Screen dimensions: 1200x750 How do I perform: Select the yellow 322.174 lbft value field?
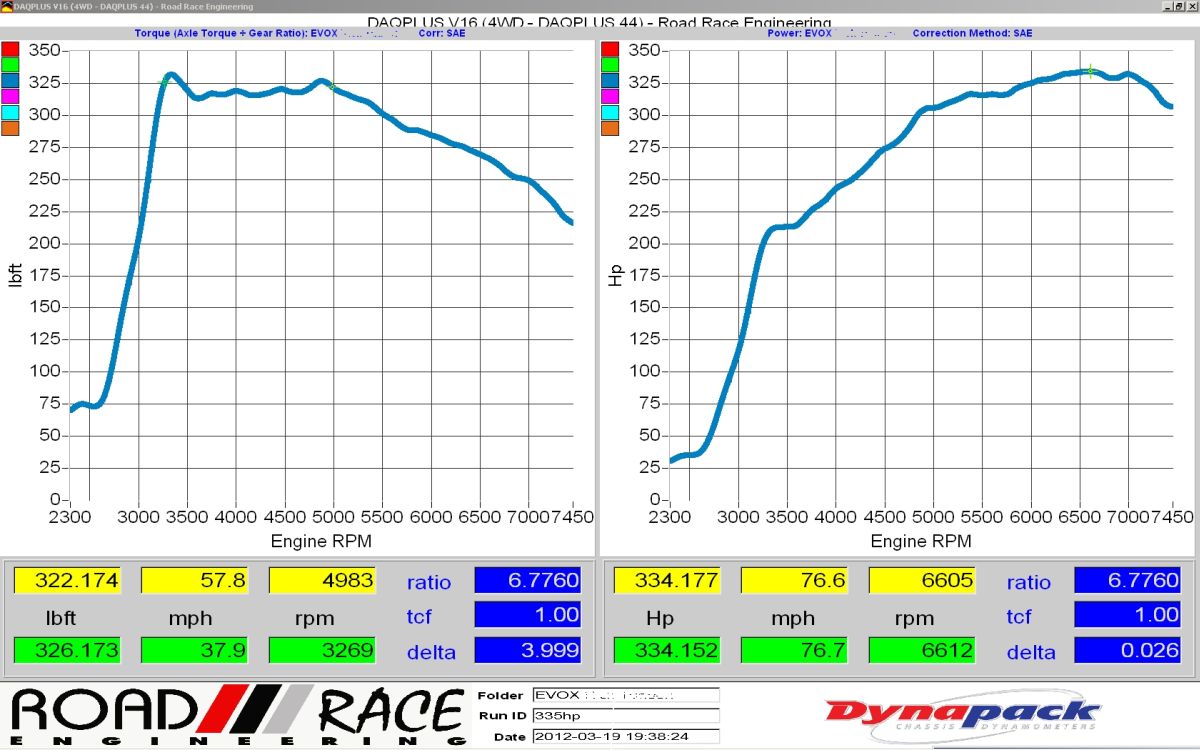(66, 581)
